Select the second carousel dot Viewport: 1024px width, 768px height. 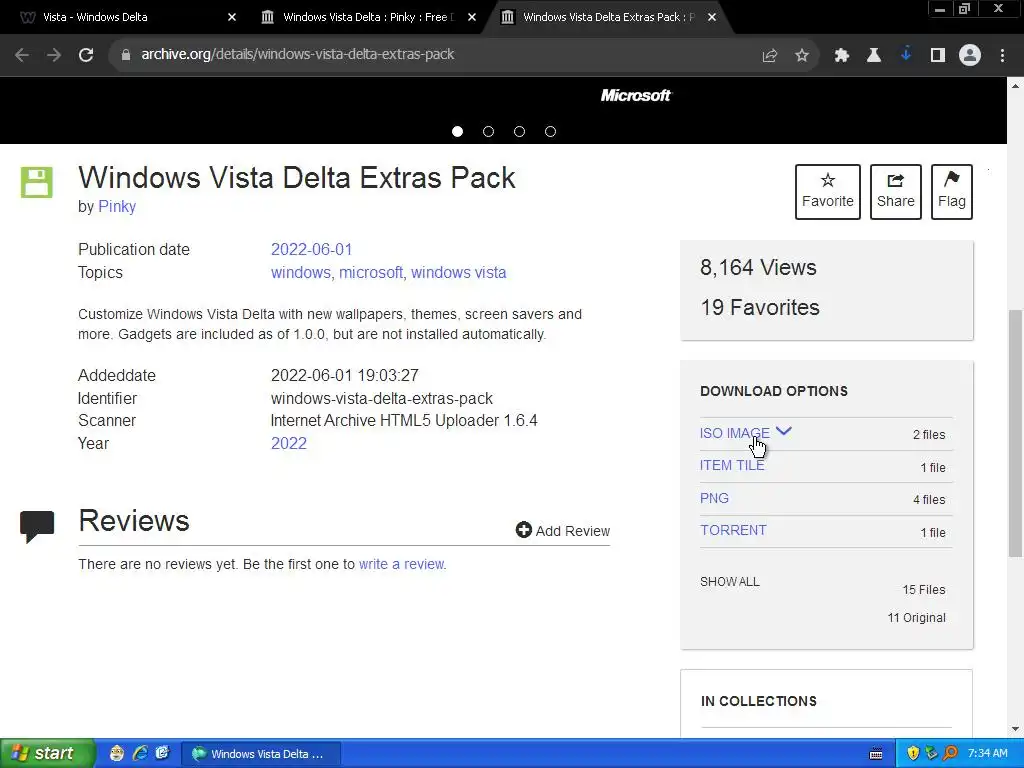point(488,131)
